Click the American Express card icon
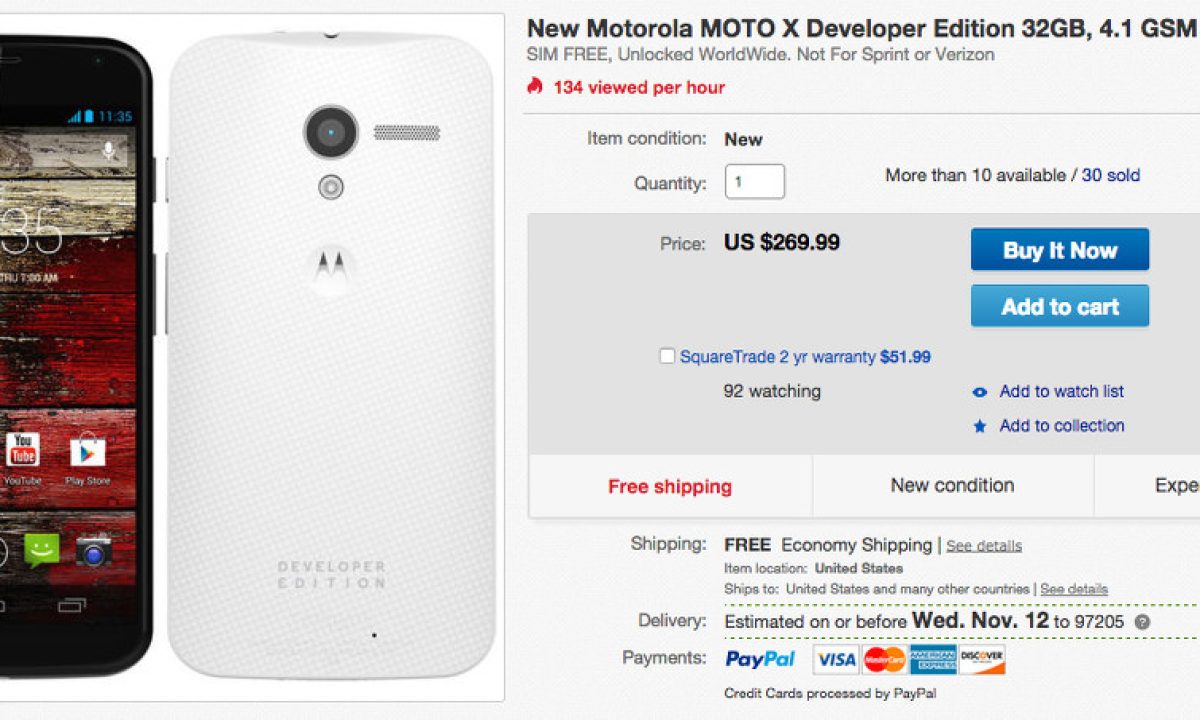 [x=933, y=659]
